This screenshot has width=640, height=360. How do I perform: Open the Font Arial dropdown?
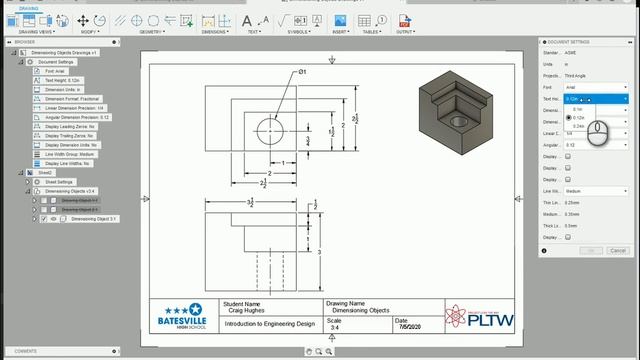coord(596,87)
